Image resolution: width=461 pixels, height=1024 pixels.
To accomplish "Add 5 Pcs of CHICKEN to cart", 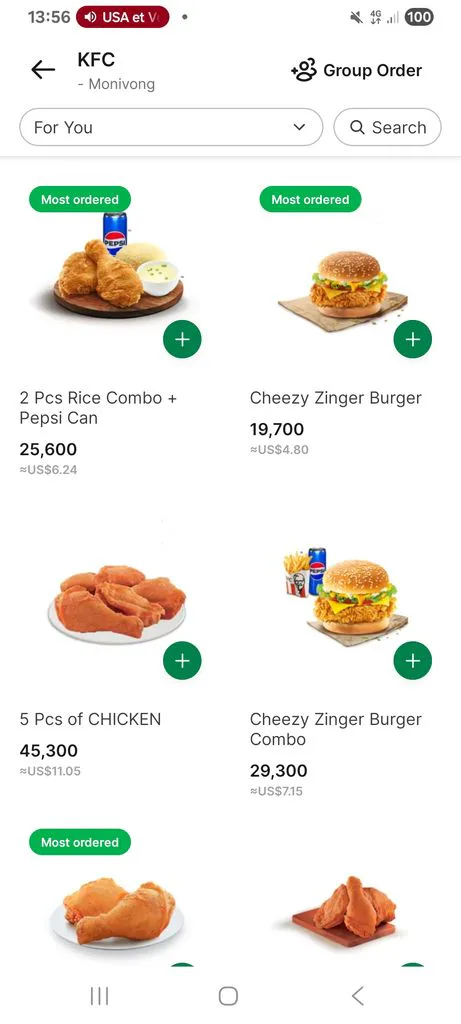I will [x=182, y=661].
